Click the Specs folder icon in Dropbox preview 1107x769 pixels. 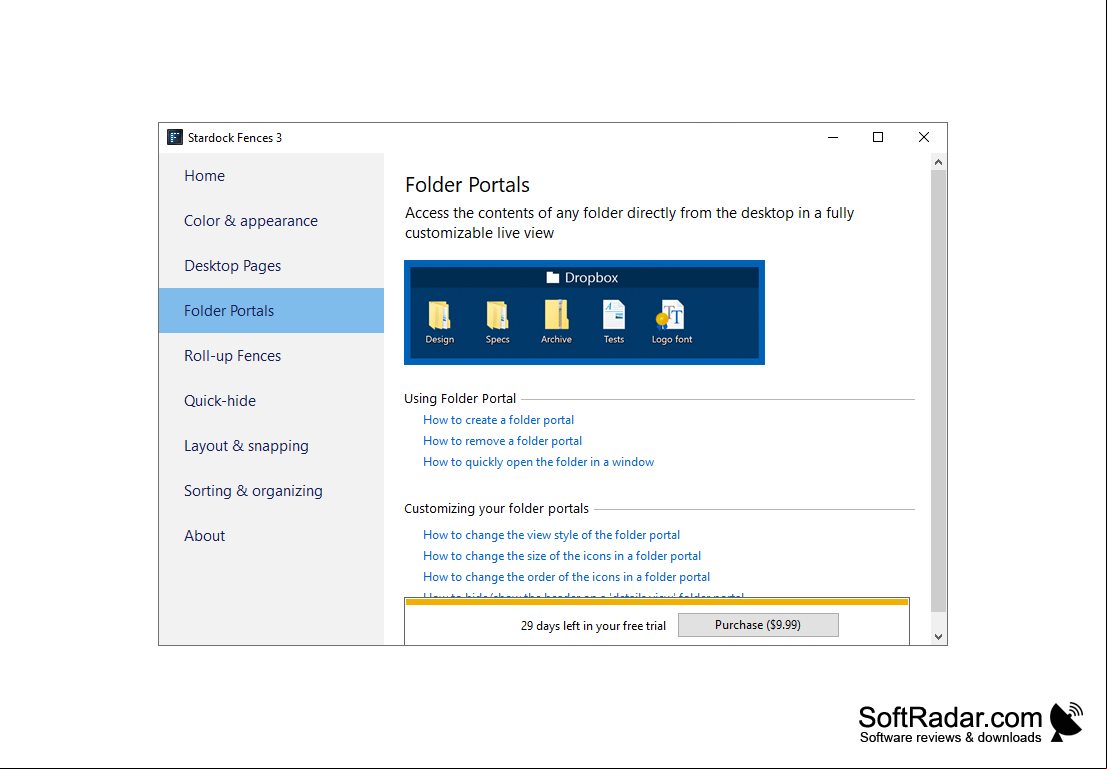[497, 315]
